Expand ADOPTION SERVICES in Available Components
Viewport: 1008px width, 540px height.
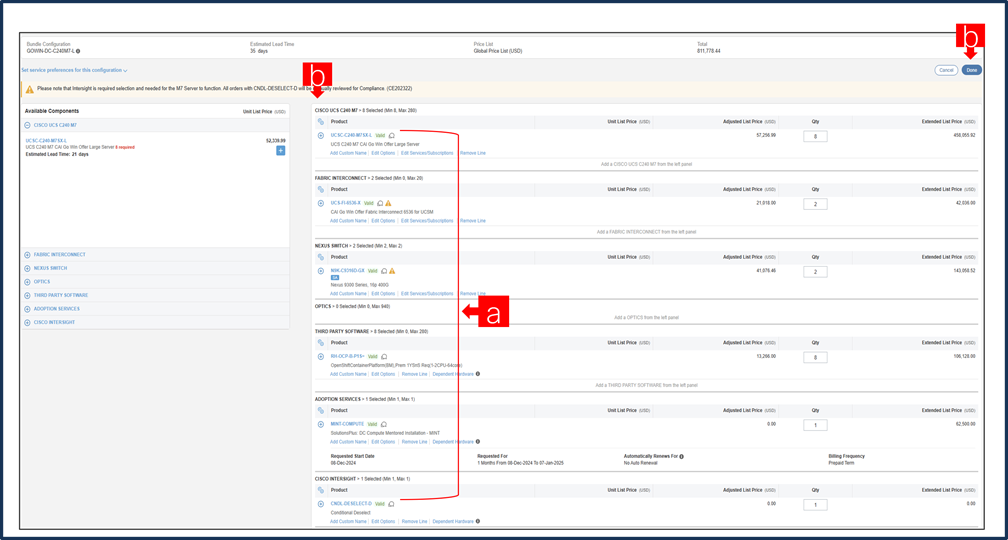click(28, 309)
